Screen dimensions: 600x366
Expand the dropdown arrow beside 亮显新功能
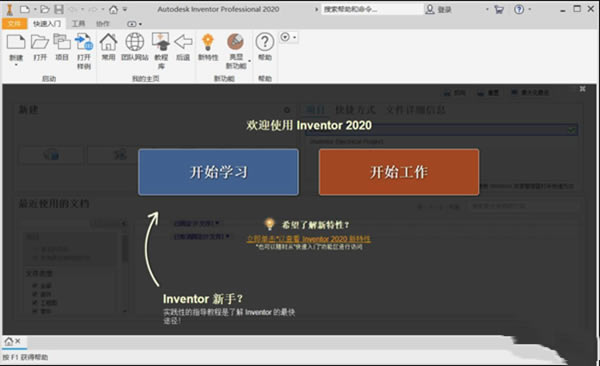249,60
